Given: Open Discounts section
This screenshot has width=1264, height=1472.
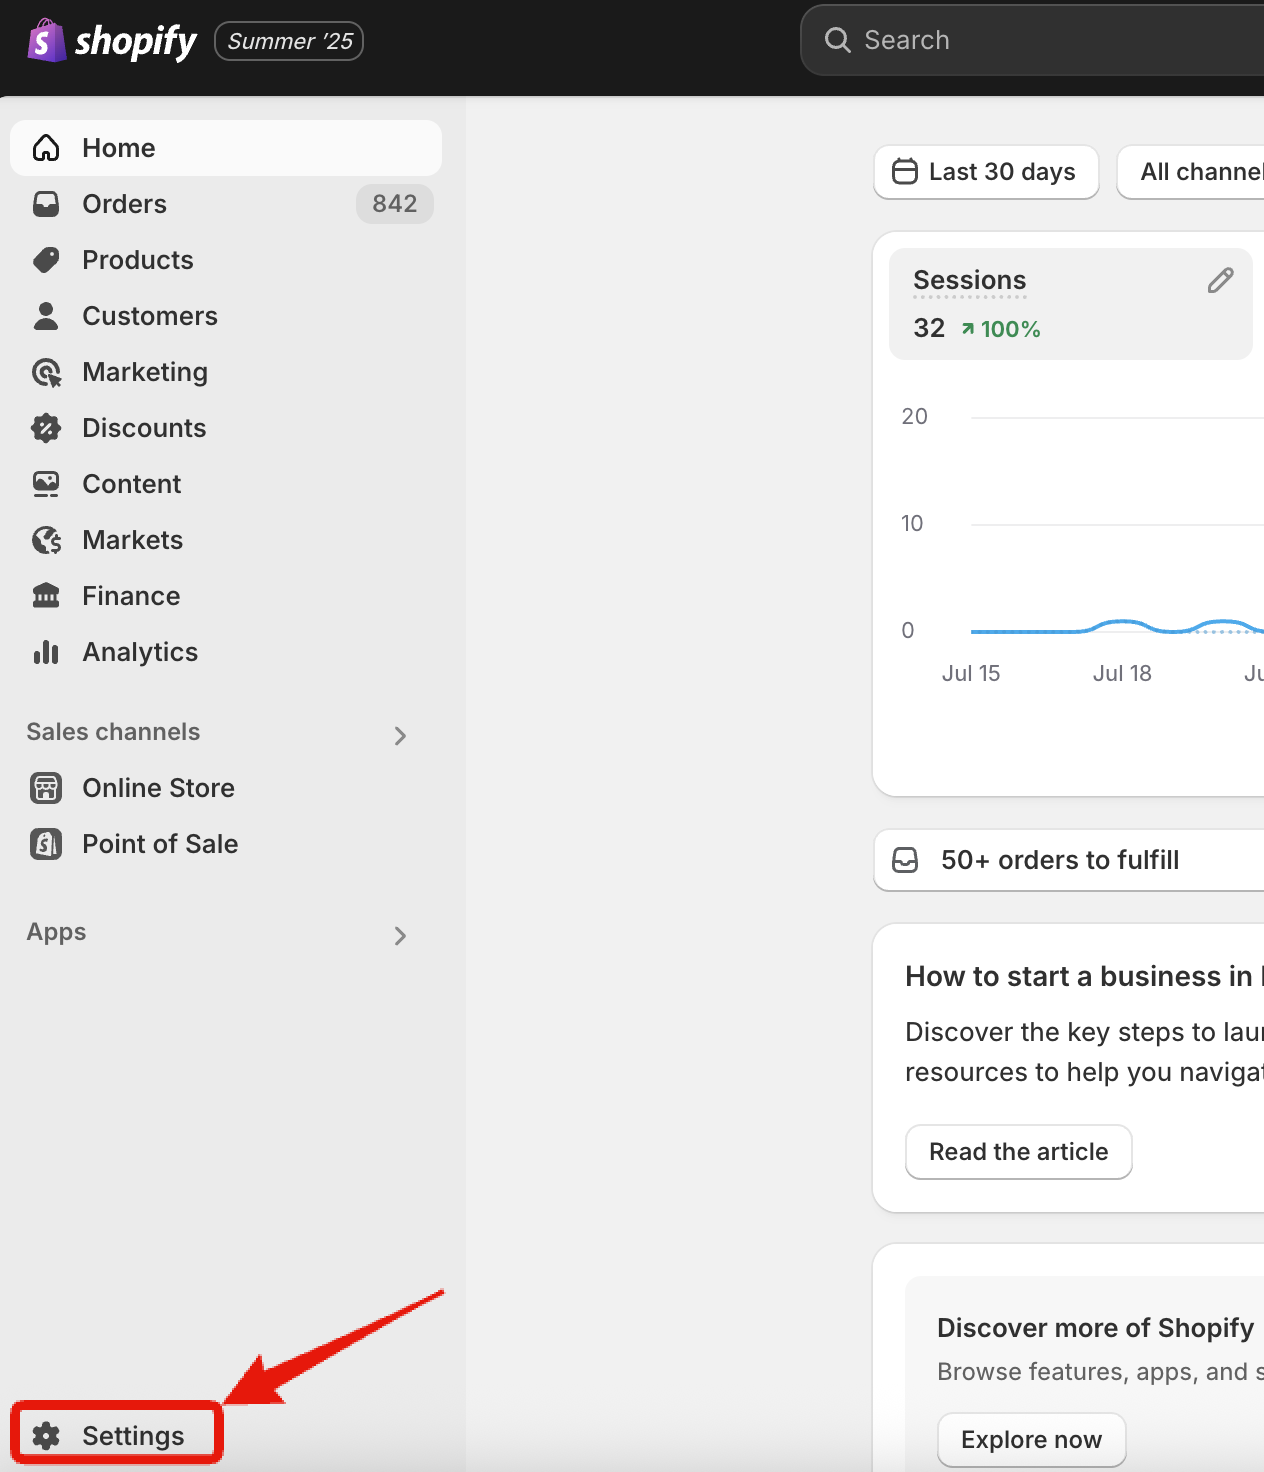Looking at the screenshot, I should click(144, 428).
